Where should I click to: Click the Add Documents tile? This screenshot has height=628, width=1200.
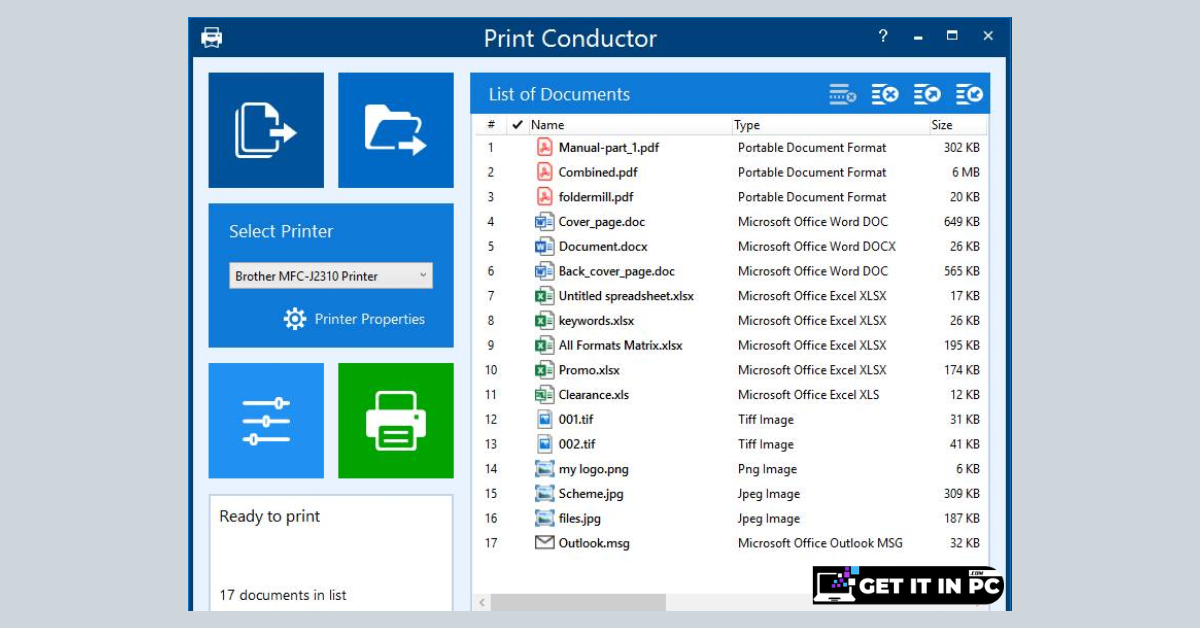click(x=266, y=130)
